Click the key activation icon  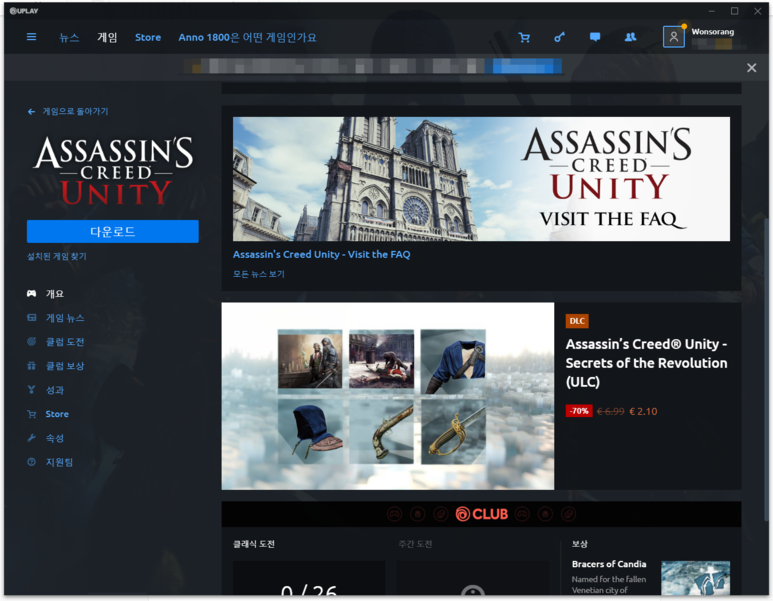click(x=559, y=37)
